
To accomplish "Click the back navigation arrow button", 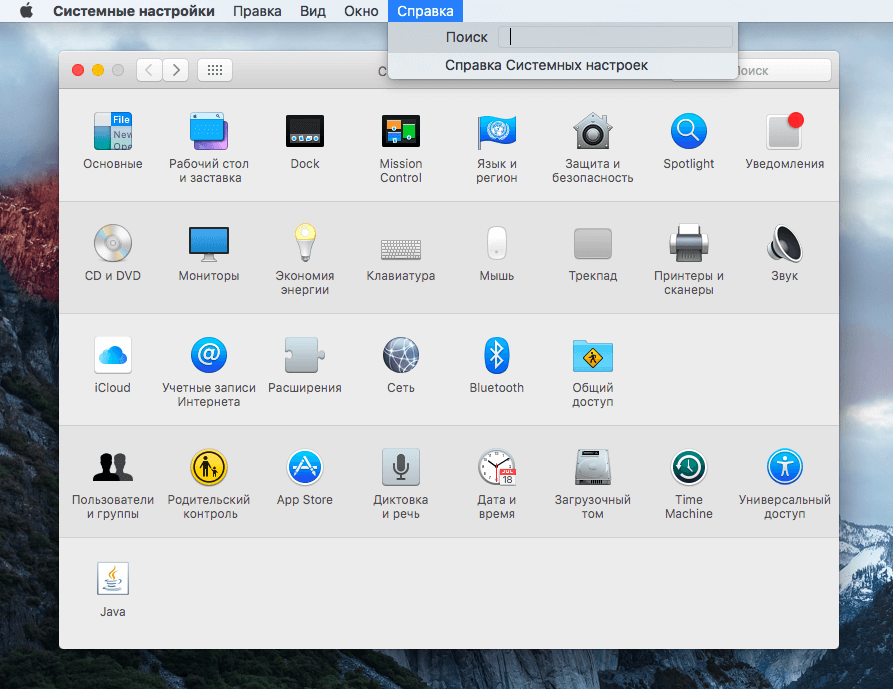I will click(x=149, y=70).
